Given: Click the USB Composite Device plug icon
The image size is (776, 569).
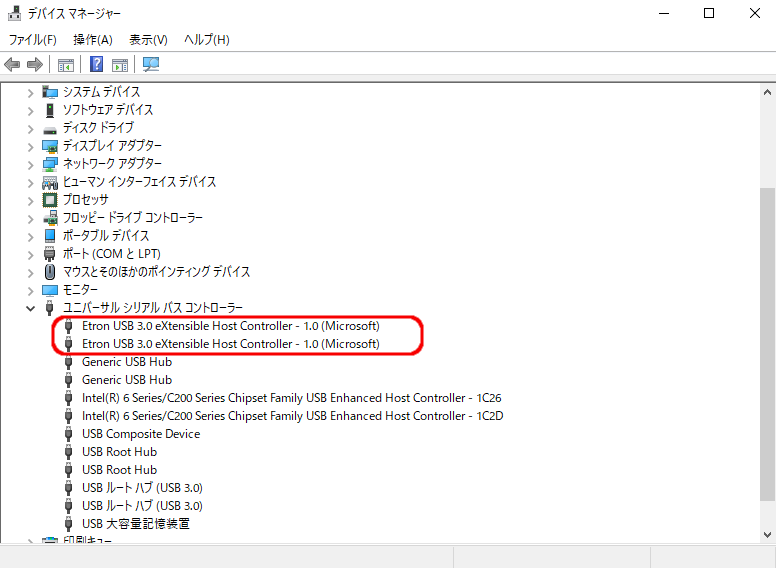Looking at the screenshot, I should click(x=69, y=434).
